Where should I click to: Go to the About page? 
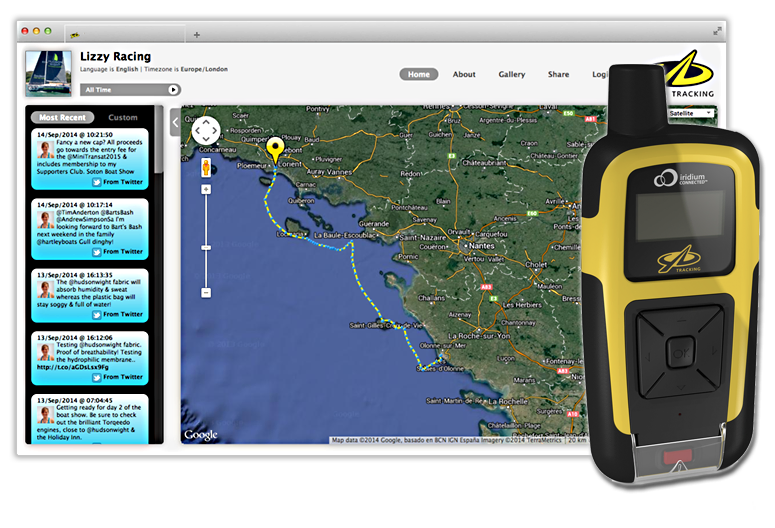(464, 74)
